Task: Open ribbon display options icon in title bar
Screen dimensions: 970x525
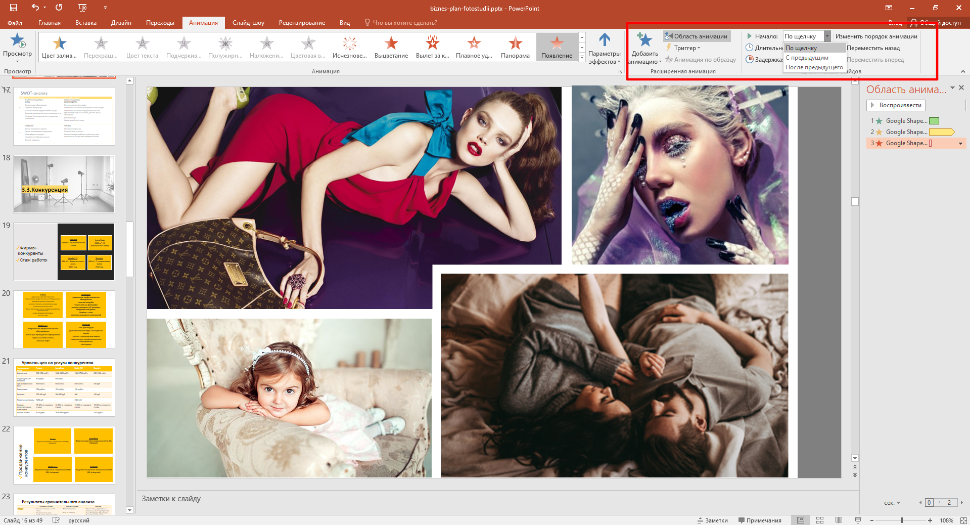Action: [x=888, y=7]
